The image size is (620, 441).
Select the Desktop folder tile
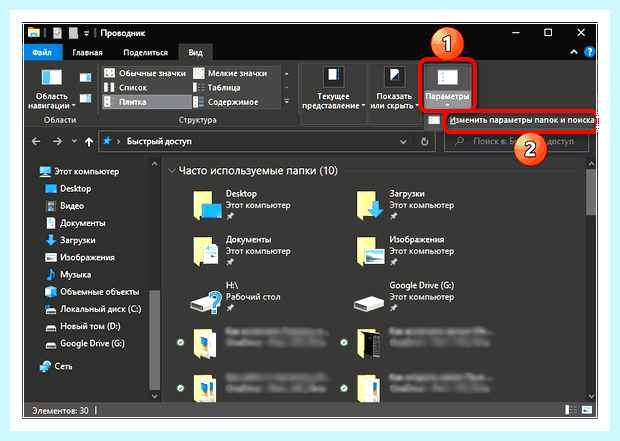coord(242,204)
